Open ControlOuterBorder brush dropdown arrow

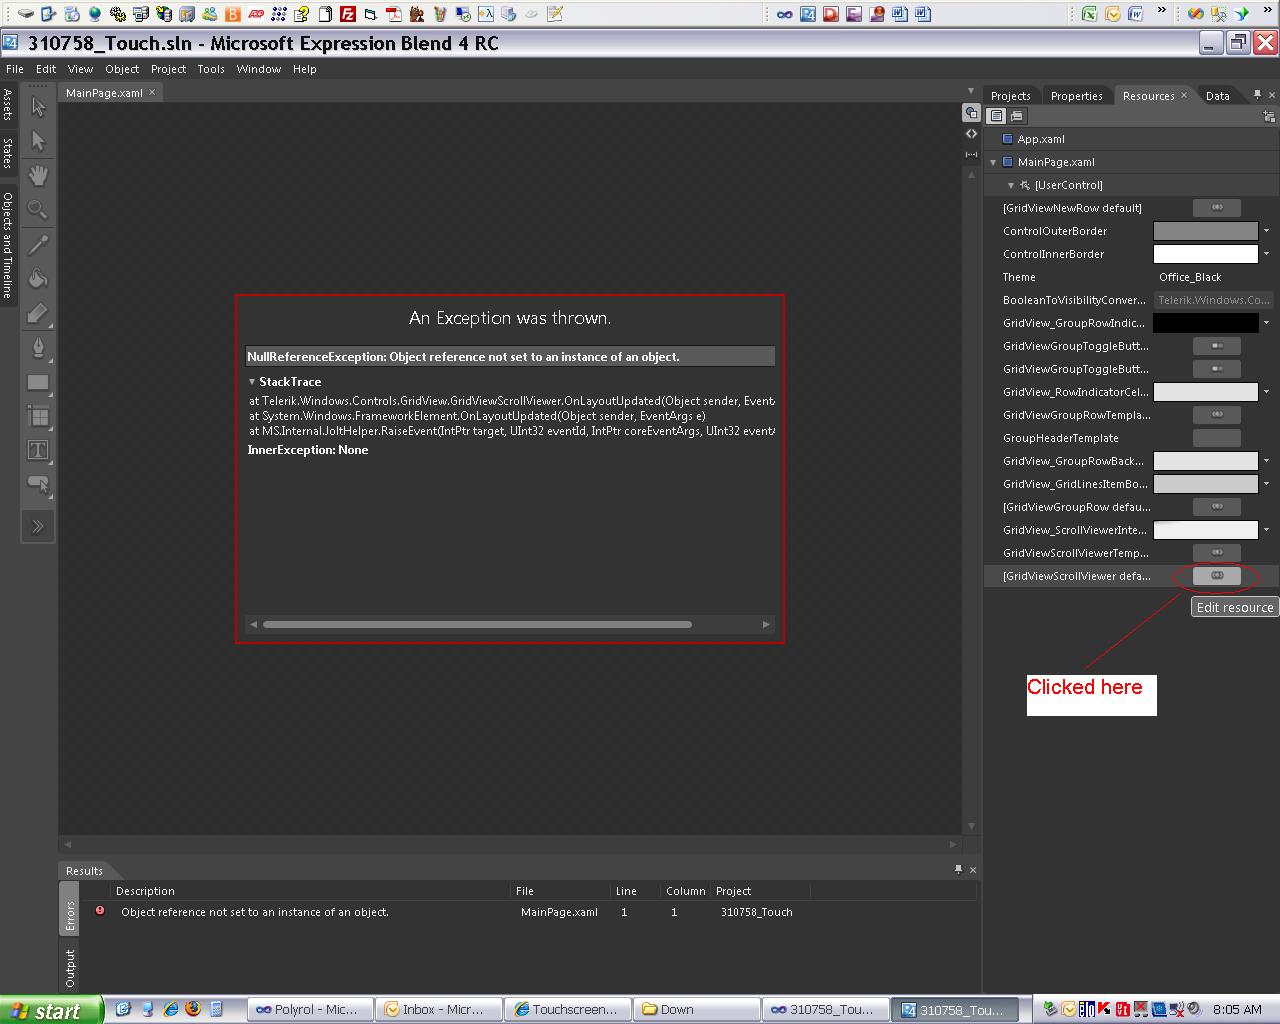(x=1266, y=231)
